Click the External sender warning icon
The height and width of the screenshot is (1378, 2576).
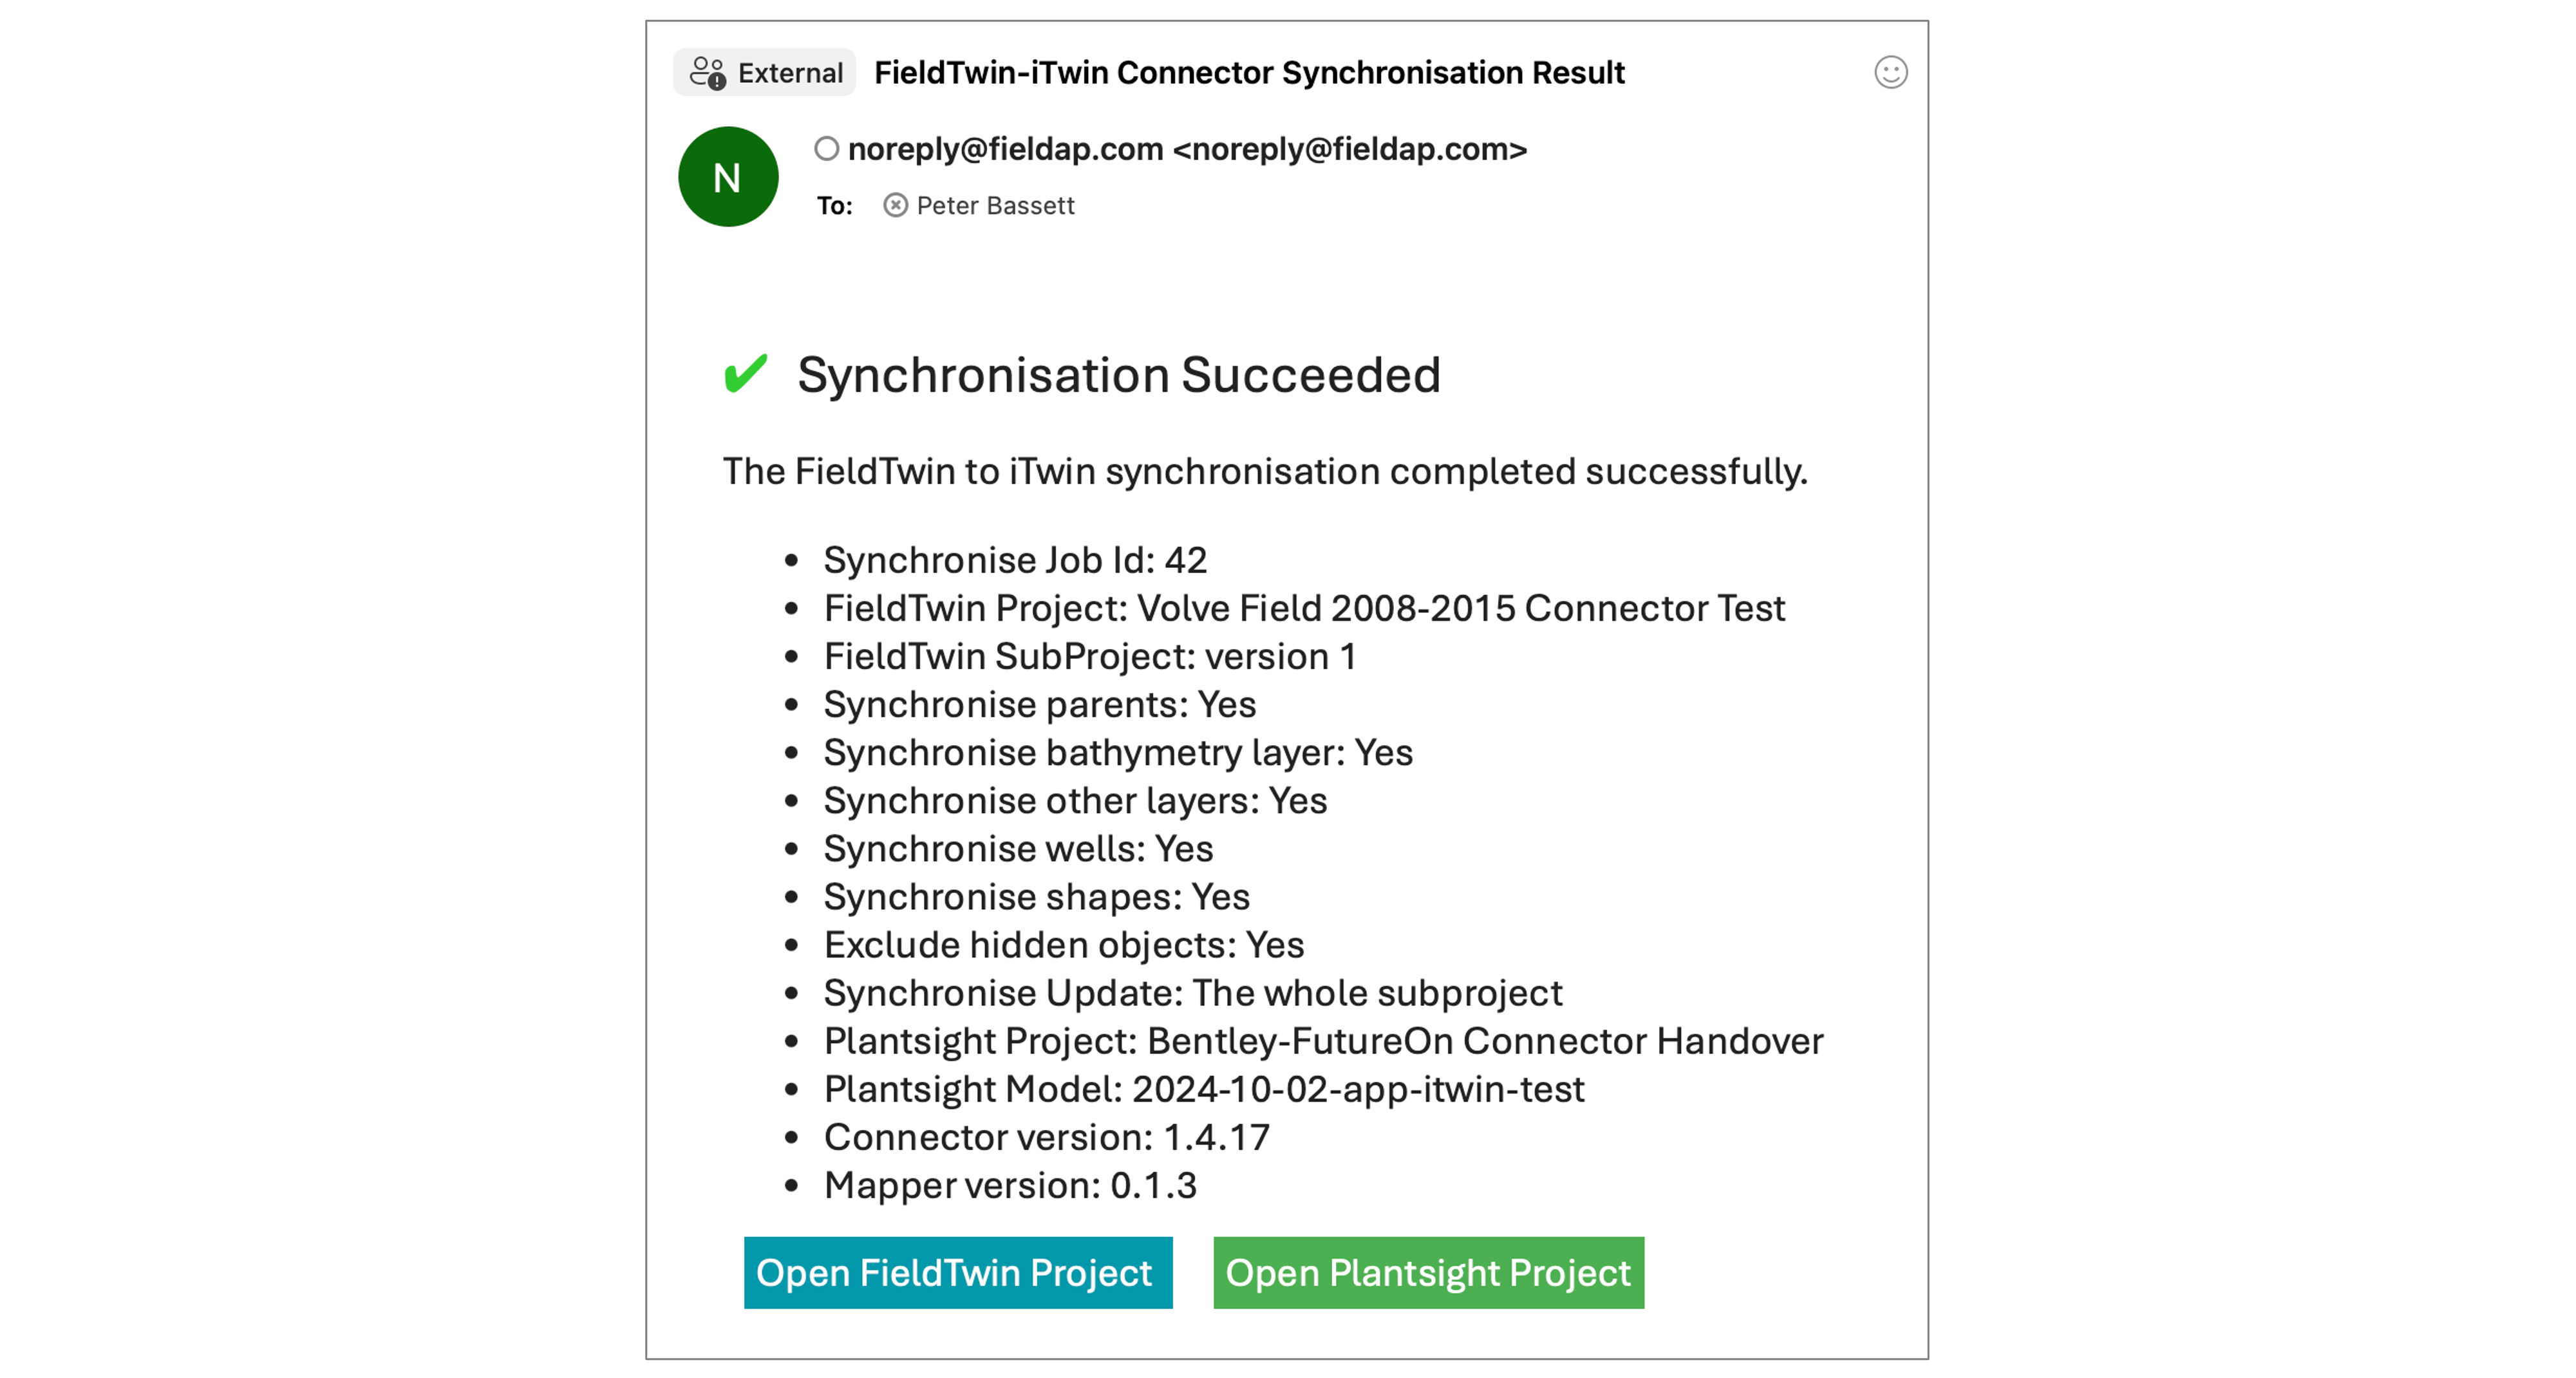tap(708, 73)
